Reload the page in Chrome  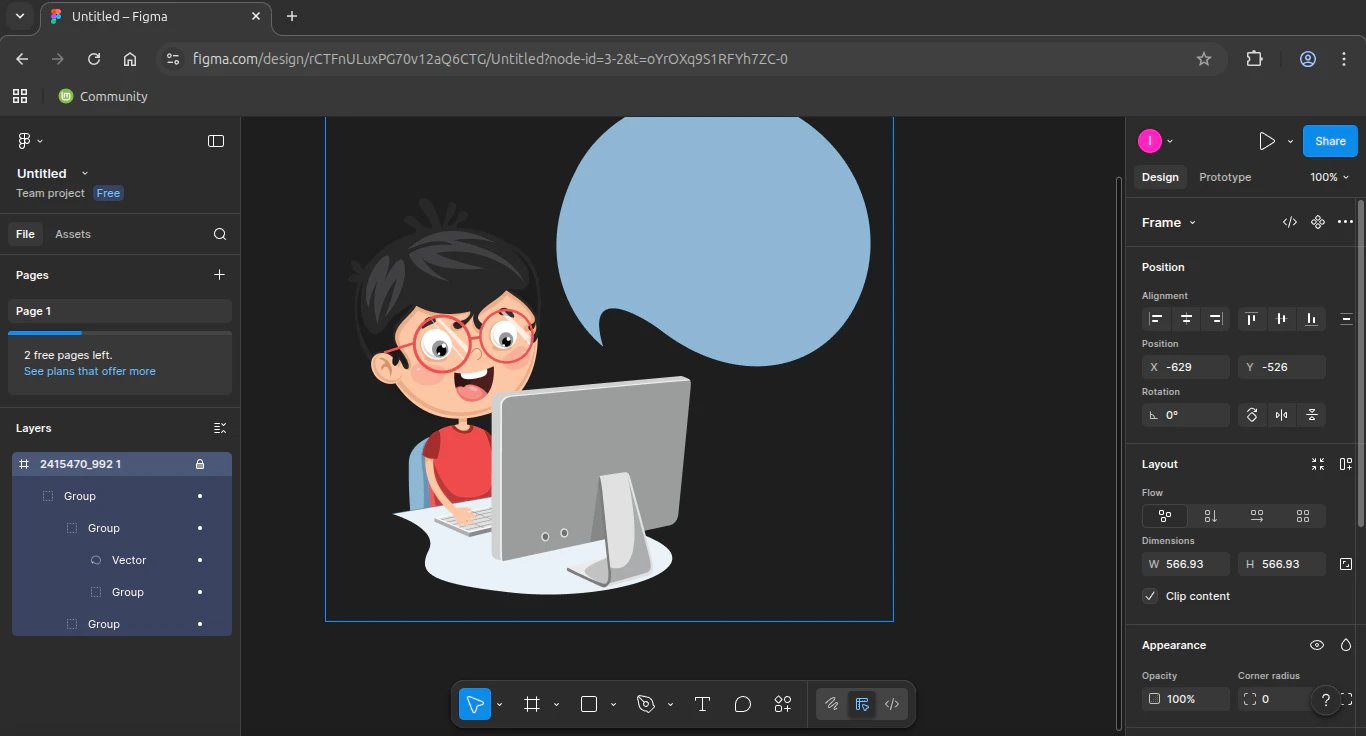click(94, 59)
